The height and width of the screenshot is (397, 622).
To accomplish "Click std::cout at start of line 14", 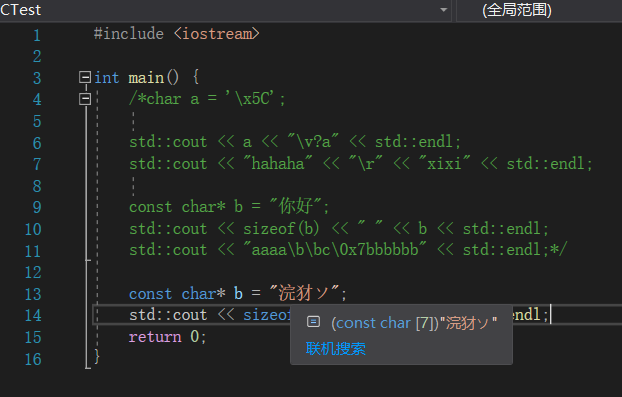I will [168, 315].
